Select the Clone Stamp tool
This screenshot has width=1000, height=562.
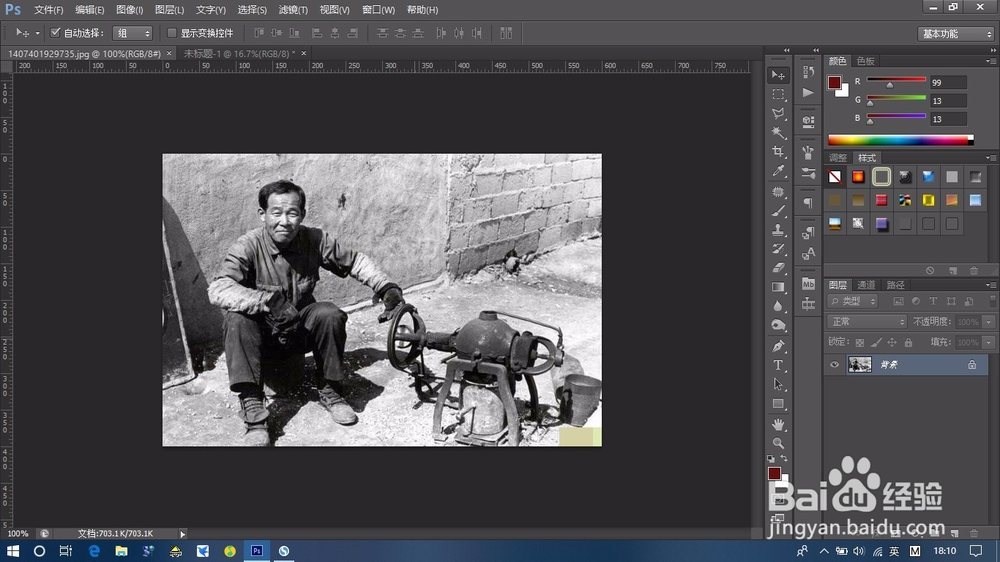(x=778, y=230)
